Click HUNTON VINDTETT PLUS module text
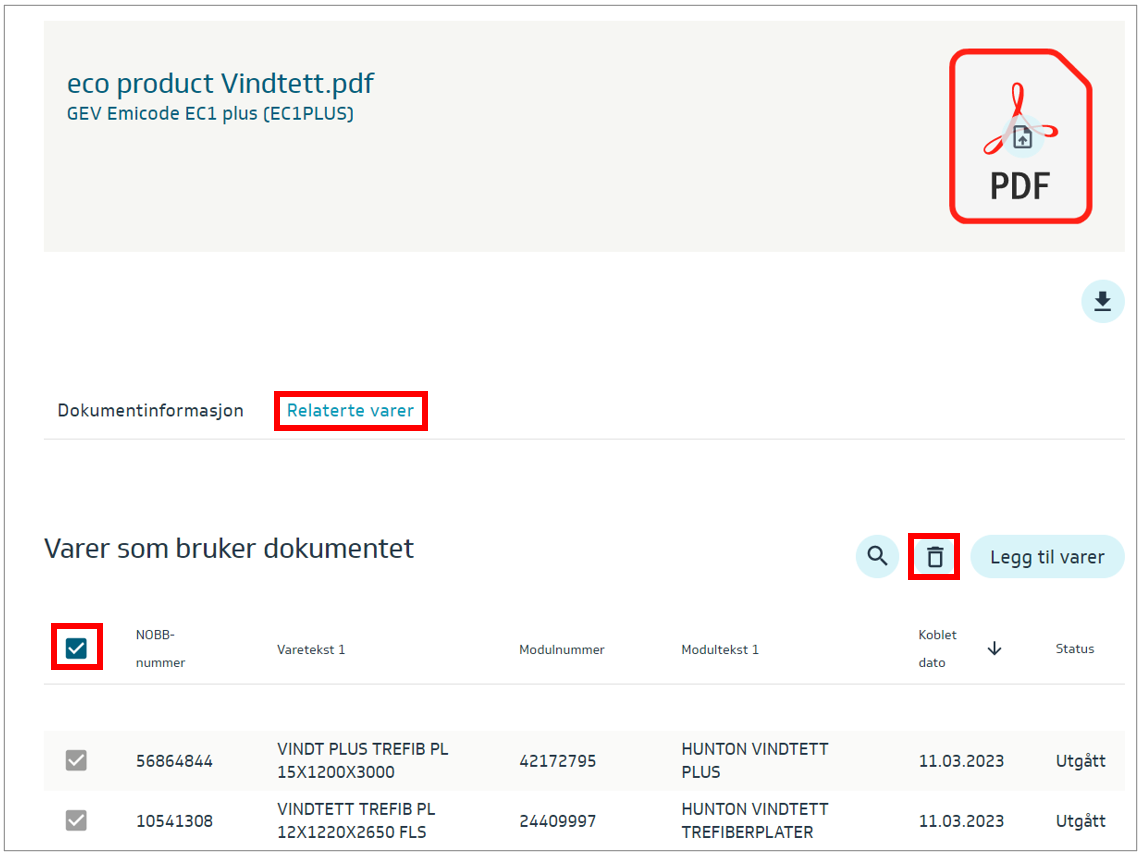The height and width of the screenshot is (856, 1147). pyautogui.click(x=754, y=760)
